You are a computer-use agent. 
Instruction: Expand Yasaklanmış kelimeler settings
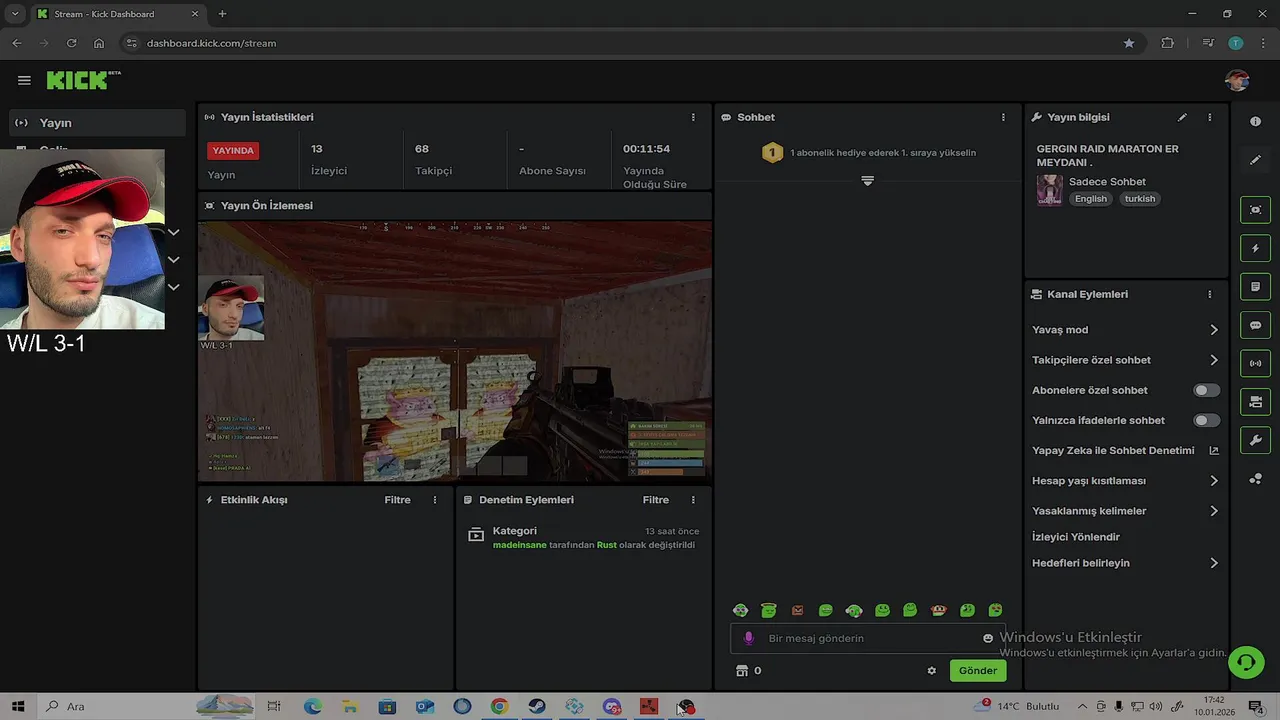pyautogui.click(x=1125, y=511)
